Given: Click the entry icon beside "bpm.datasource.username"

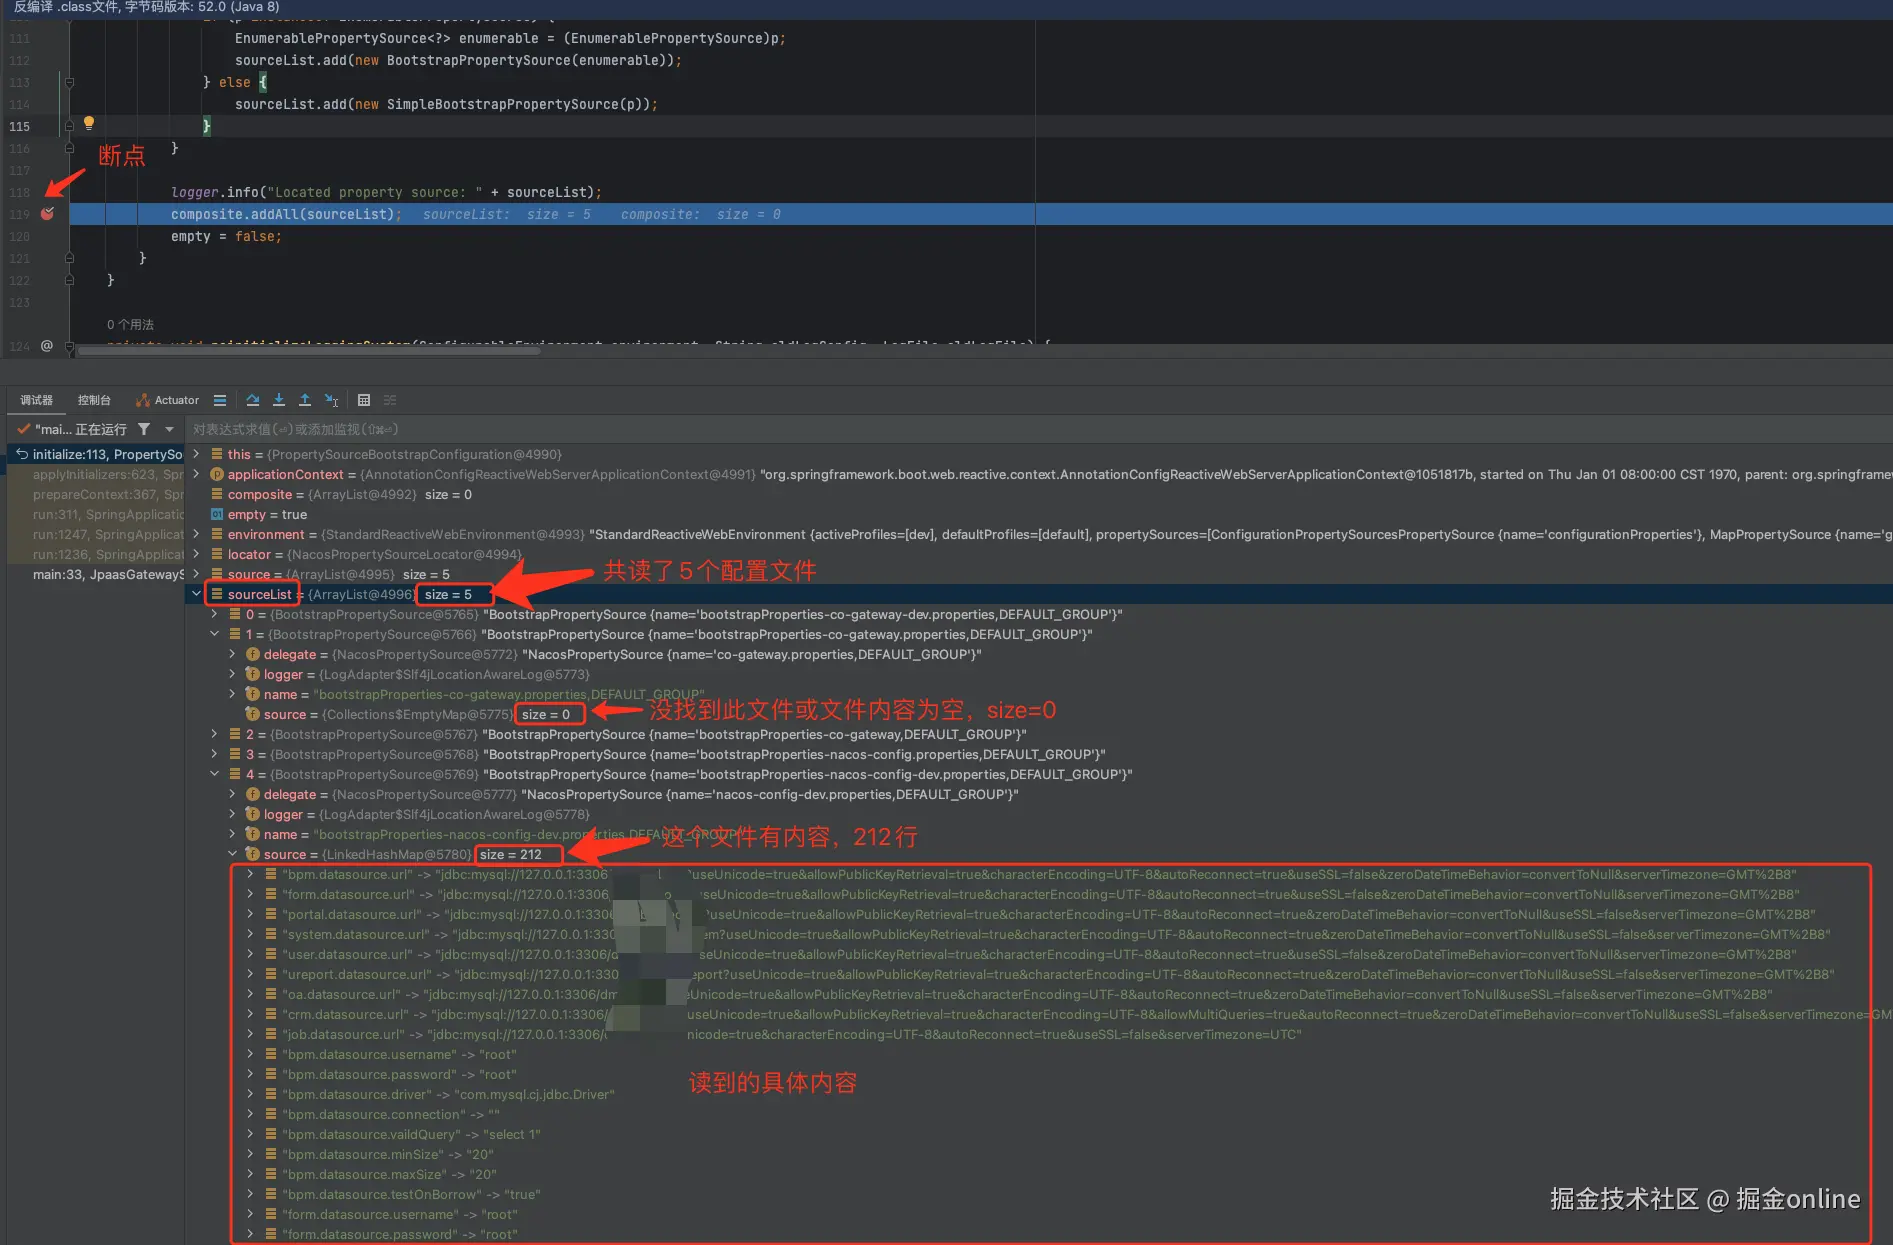Looking at the screenshot, I should [x=271, y=1054].
